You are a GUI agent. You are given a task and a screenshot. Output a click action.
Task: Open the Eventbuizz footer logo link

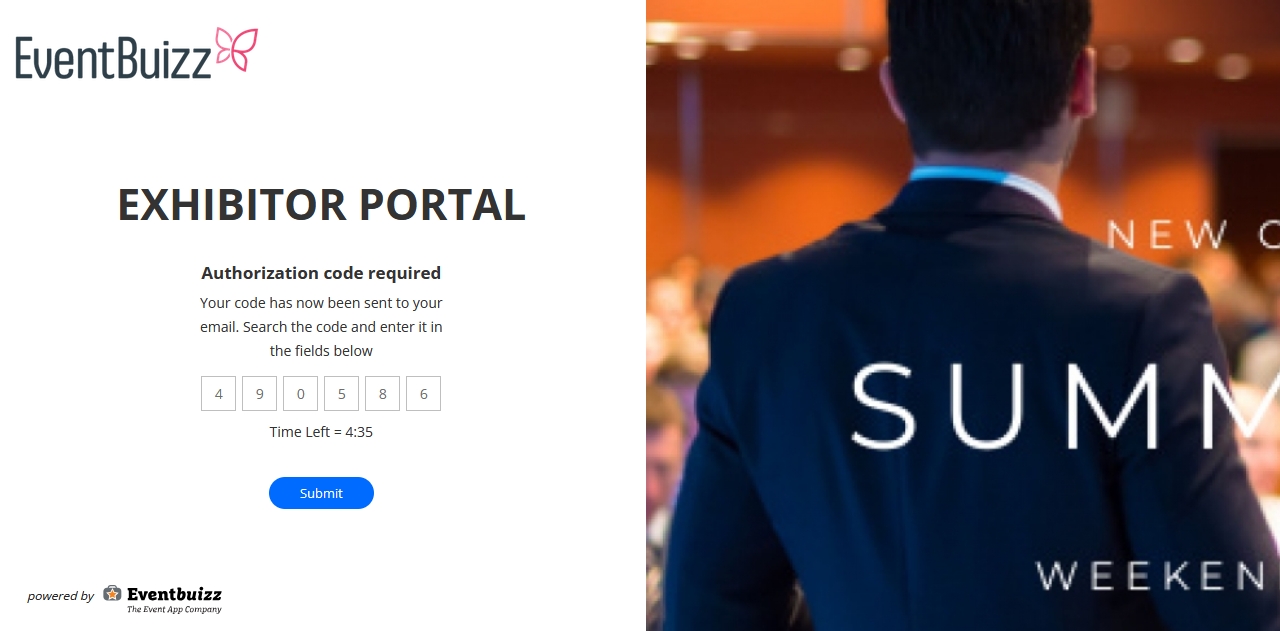click(162, 599)
